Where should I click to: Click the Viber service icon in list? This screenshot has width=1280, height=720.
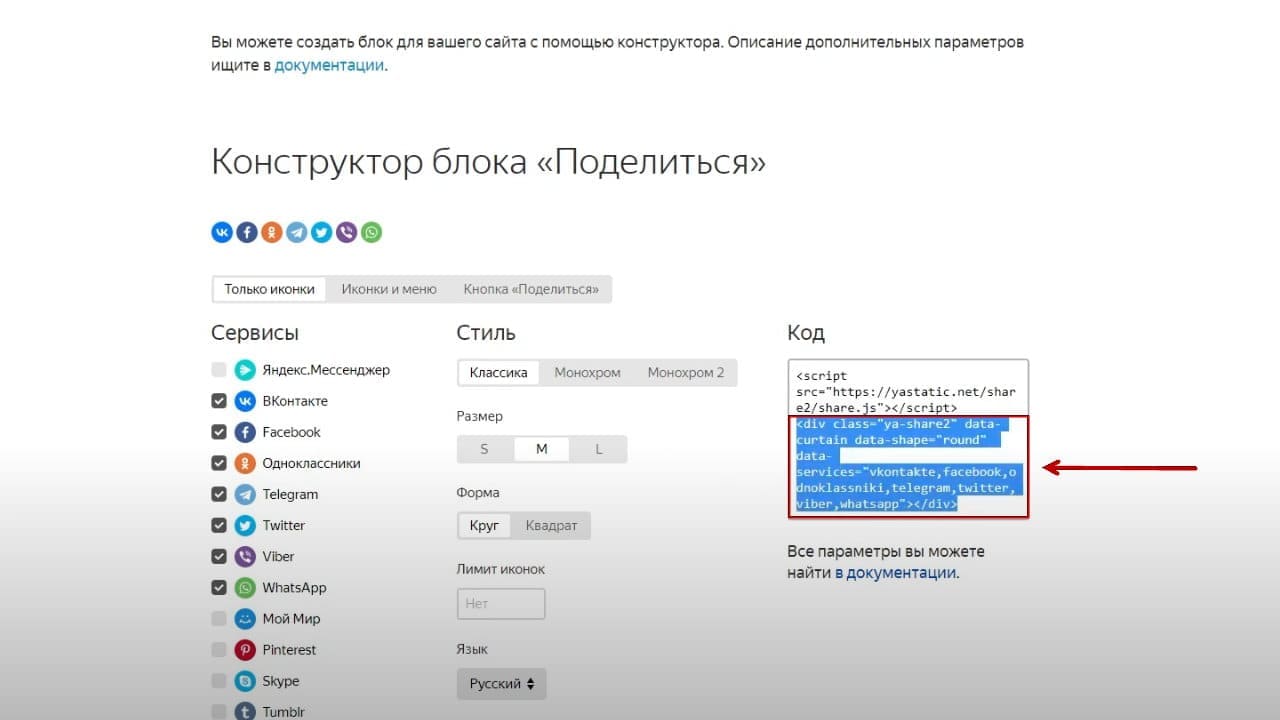pos(245,556)
